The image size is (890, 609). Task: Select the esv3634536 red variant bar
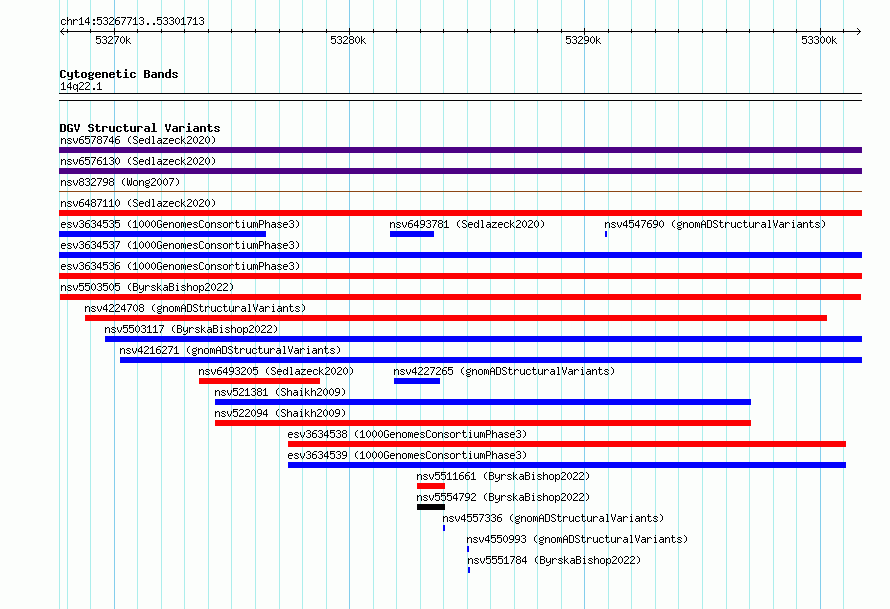coord(460,276)
